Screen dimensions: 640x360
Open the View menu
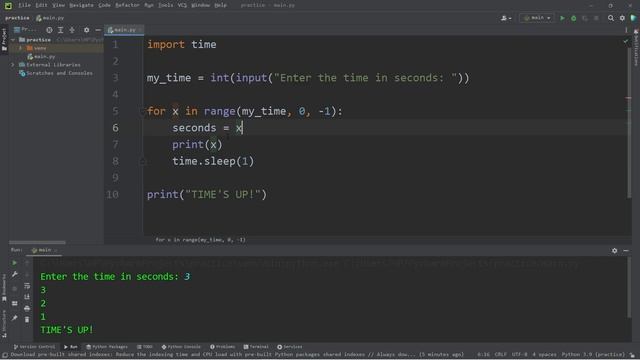(58, 5)
